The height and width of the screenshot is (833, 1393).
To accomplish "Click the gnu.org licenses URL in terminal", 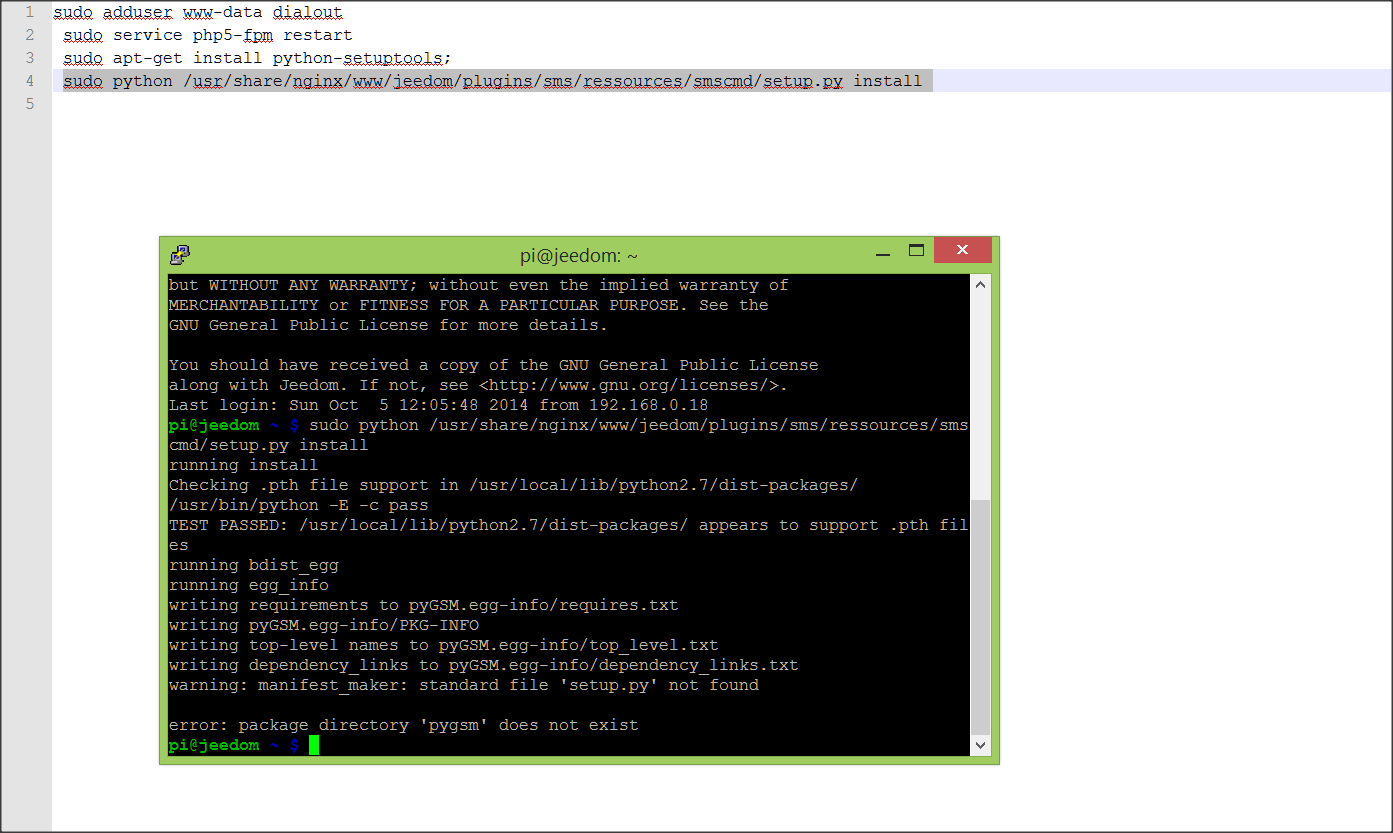I will click(628, 385).
